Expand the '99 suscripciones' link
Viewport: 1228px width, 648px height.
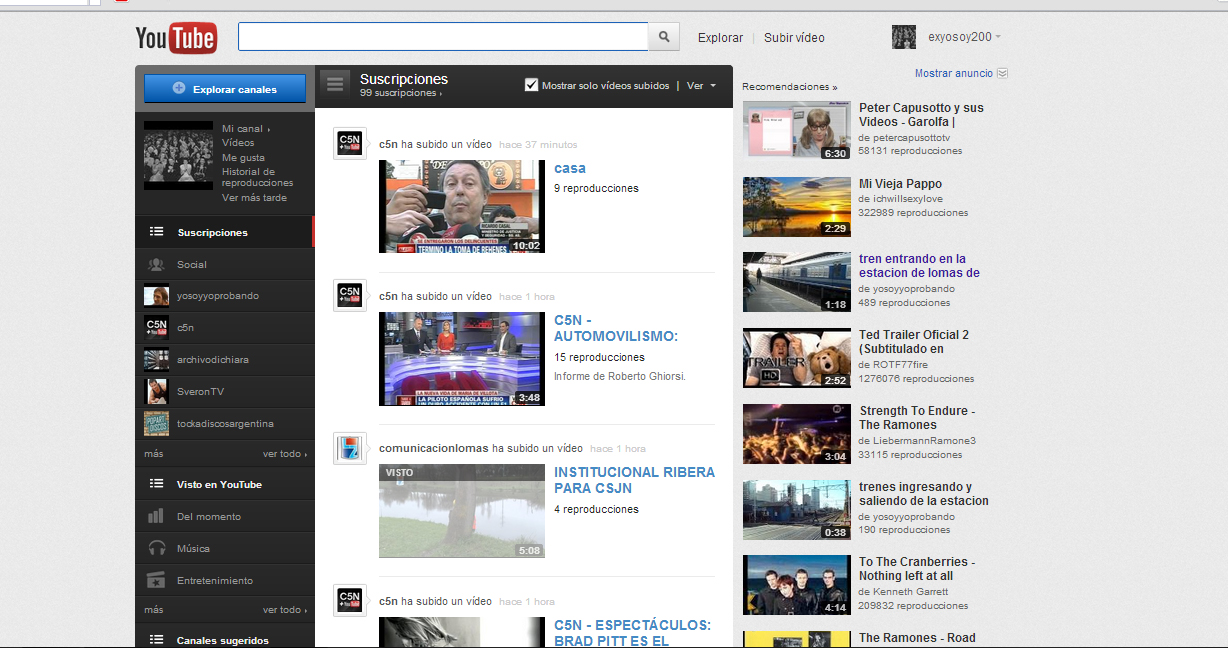pos(401,93)
